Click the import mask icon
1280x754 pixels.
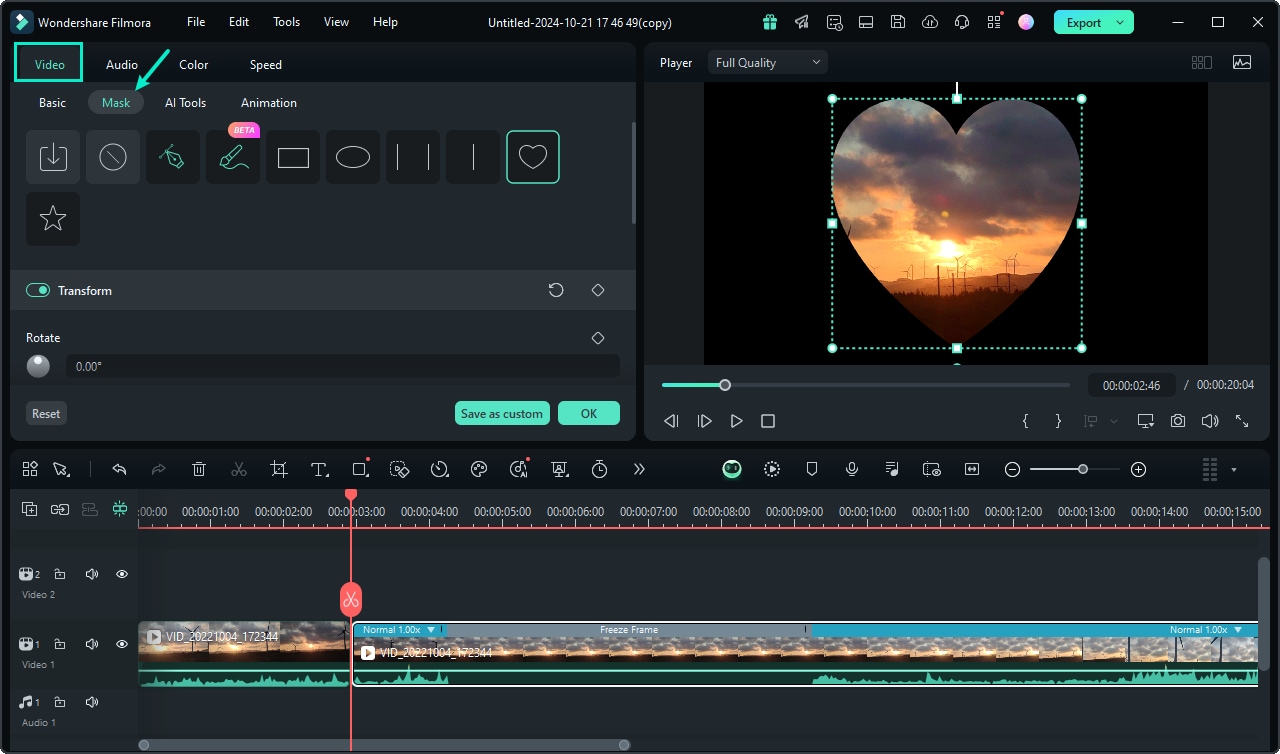click(53, 157)
